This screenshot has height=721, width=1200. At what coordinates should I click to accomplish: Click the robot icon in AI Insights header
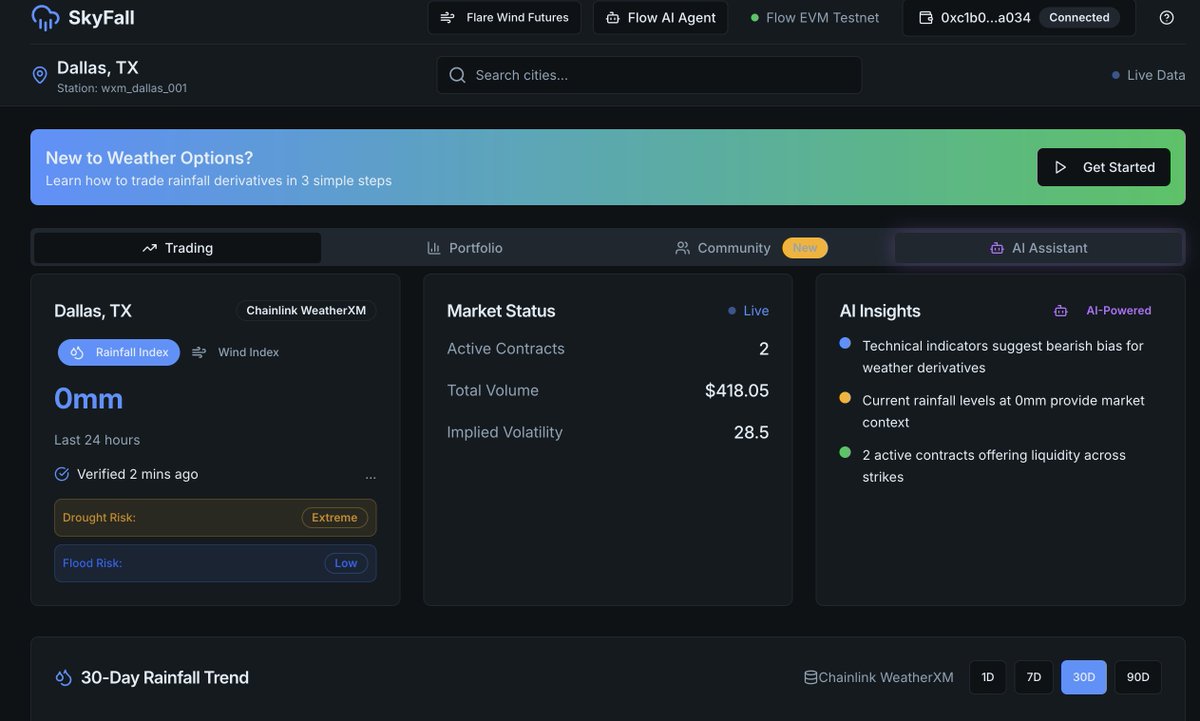click(x=1060, y=311)
